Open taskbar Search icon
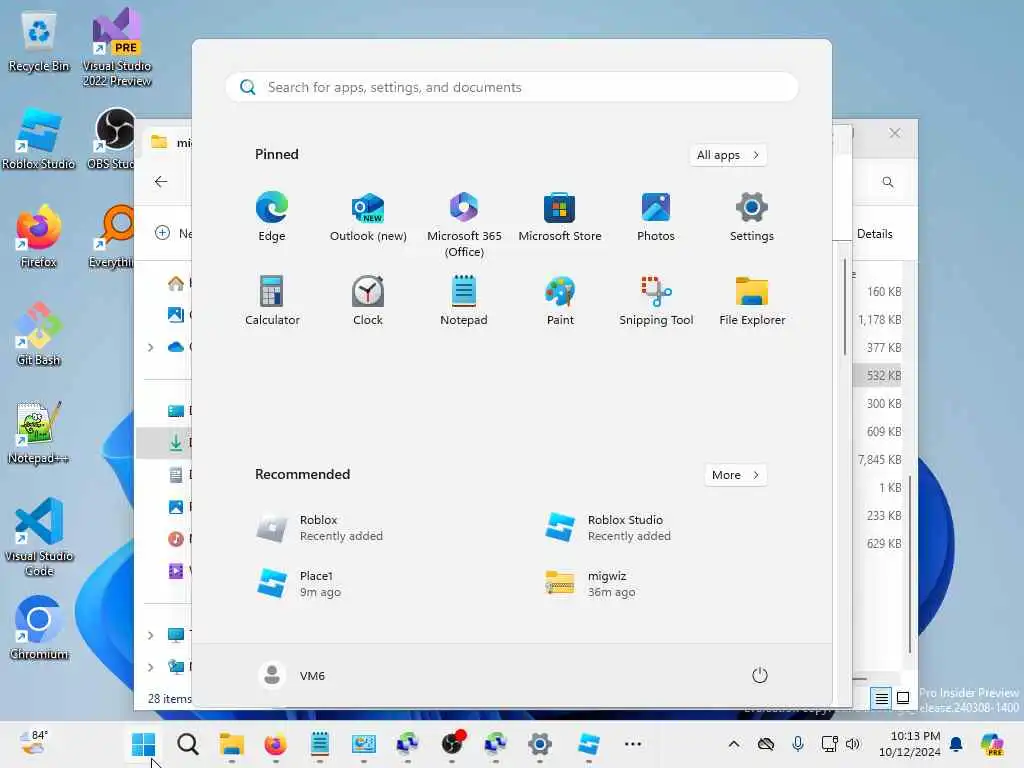The height and width of the screenshot is (768, 1024). coord(187,744)
